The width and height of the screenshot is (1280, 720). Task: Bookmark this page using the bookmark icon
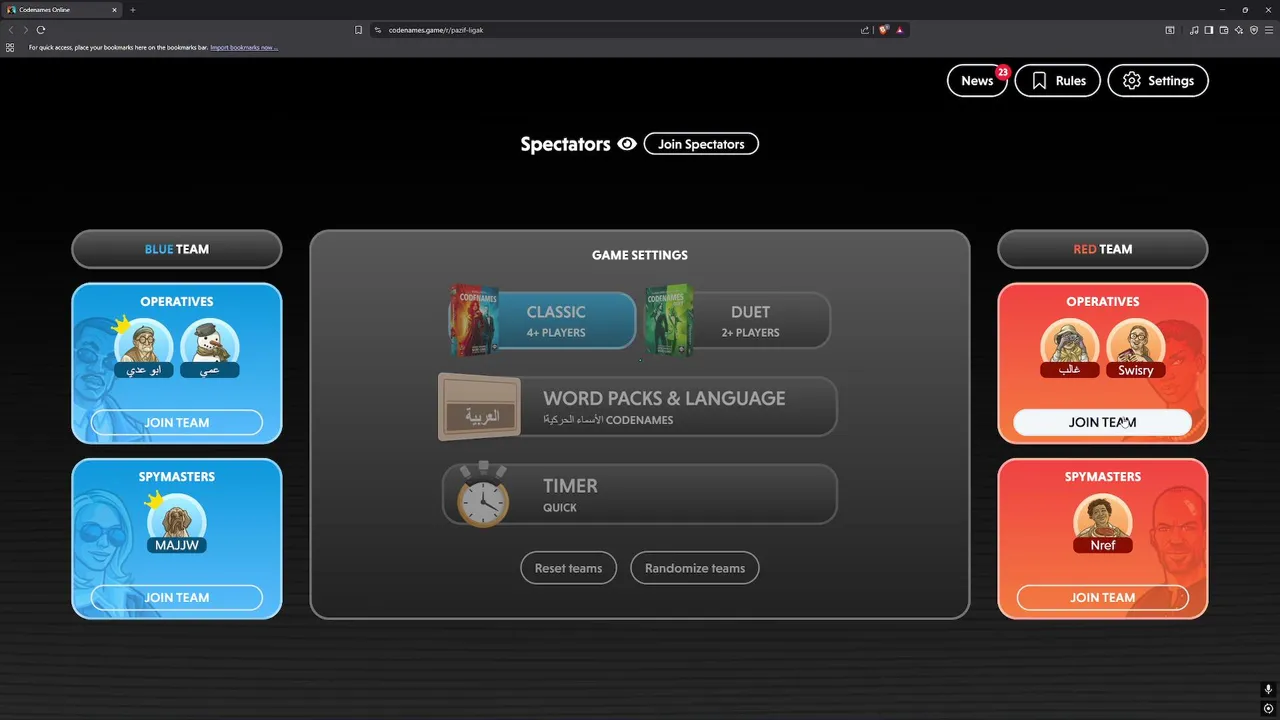tap(358, 30)
